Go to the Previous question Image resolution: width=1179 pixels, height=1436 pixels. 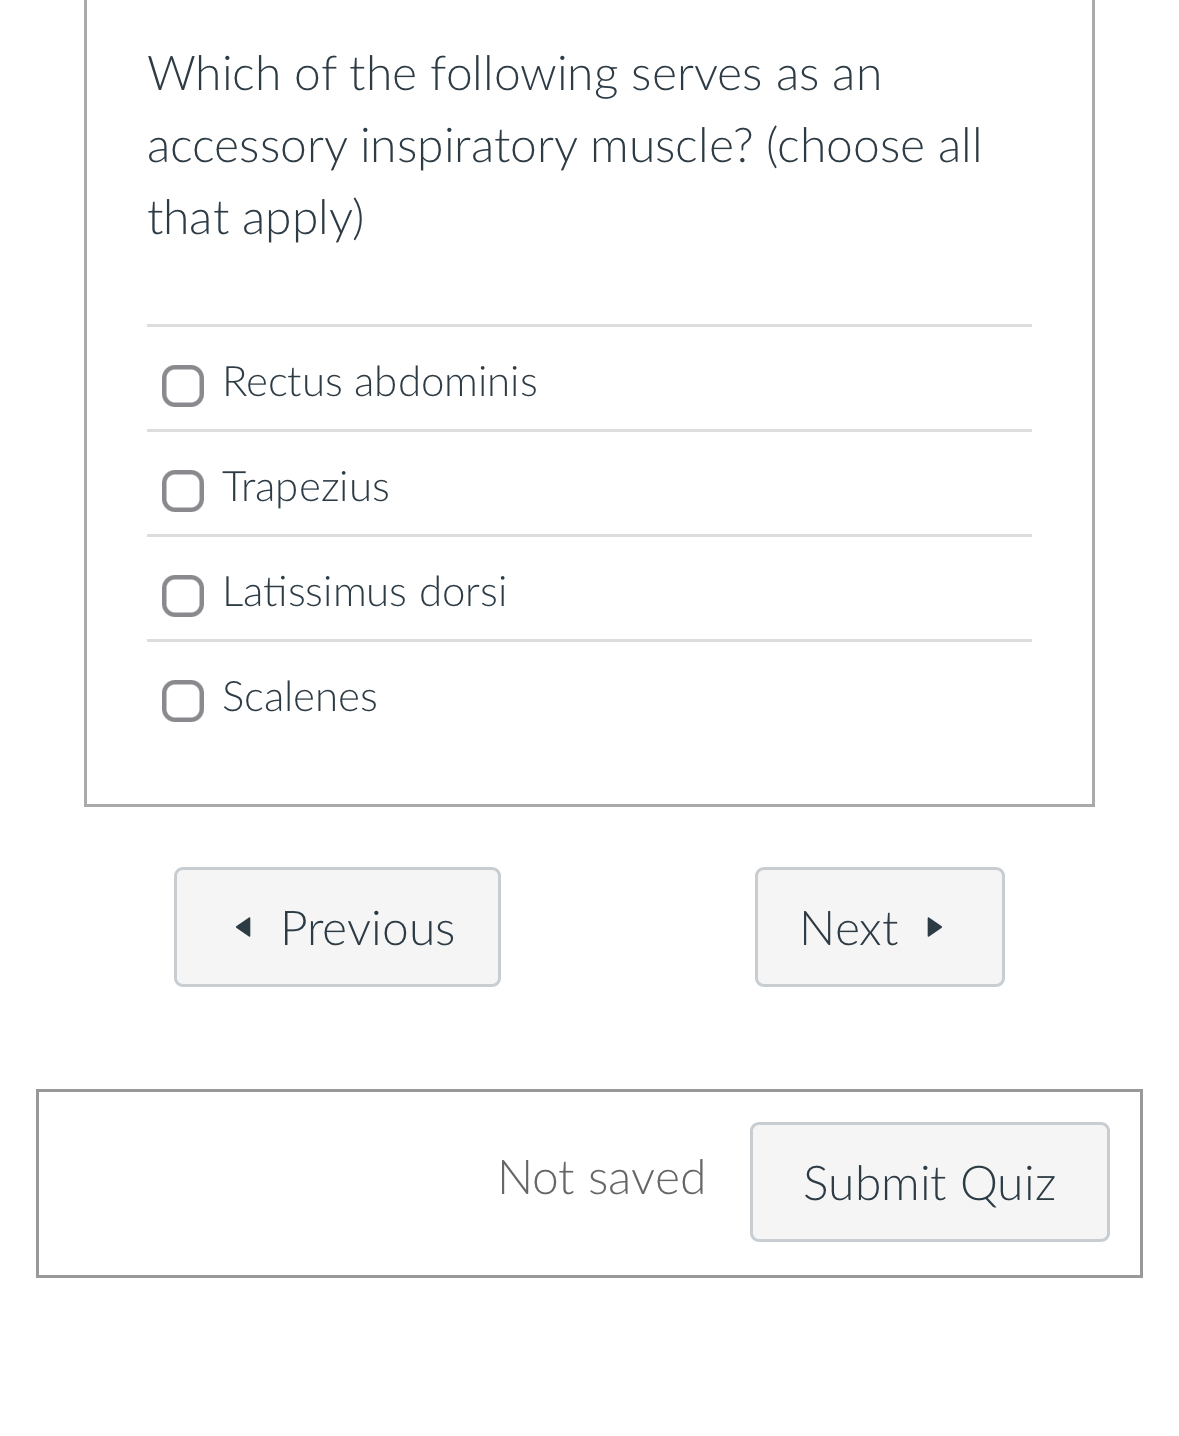click(x=337, y=927)
